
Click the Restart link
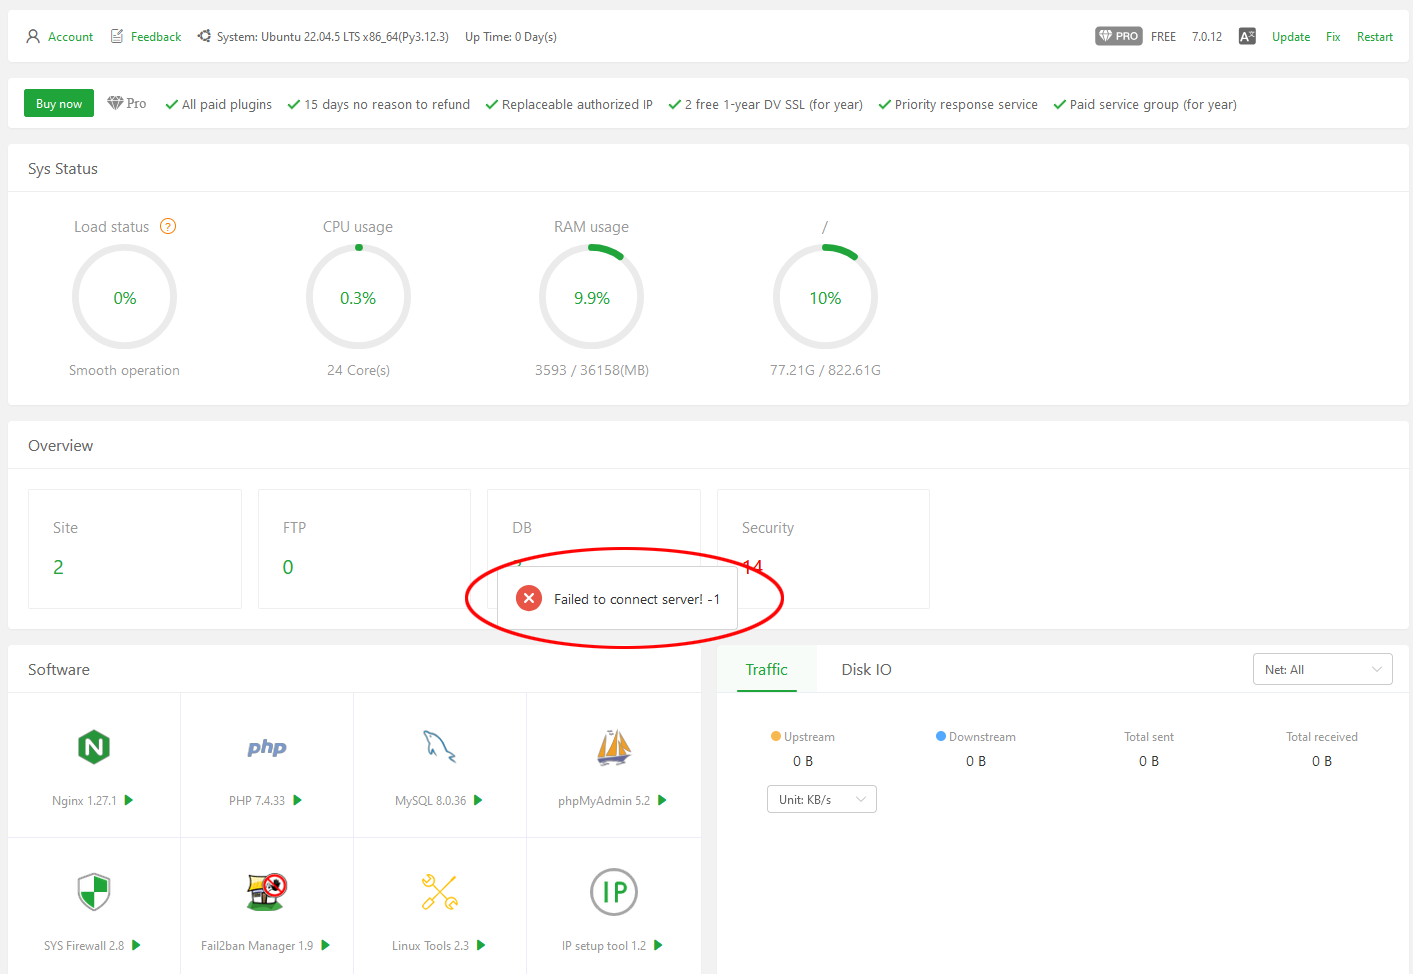click(x=1375, y=37)
